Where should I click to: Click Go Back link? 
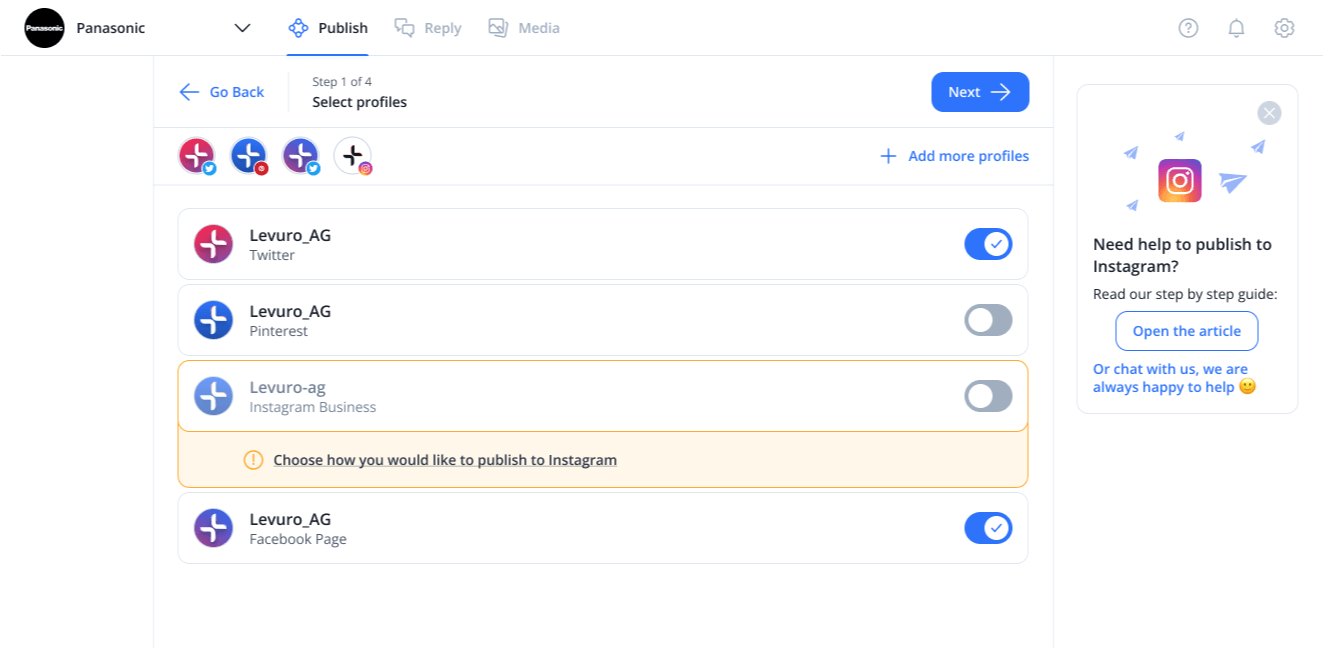pyautogui.click(x=222, y=92)
